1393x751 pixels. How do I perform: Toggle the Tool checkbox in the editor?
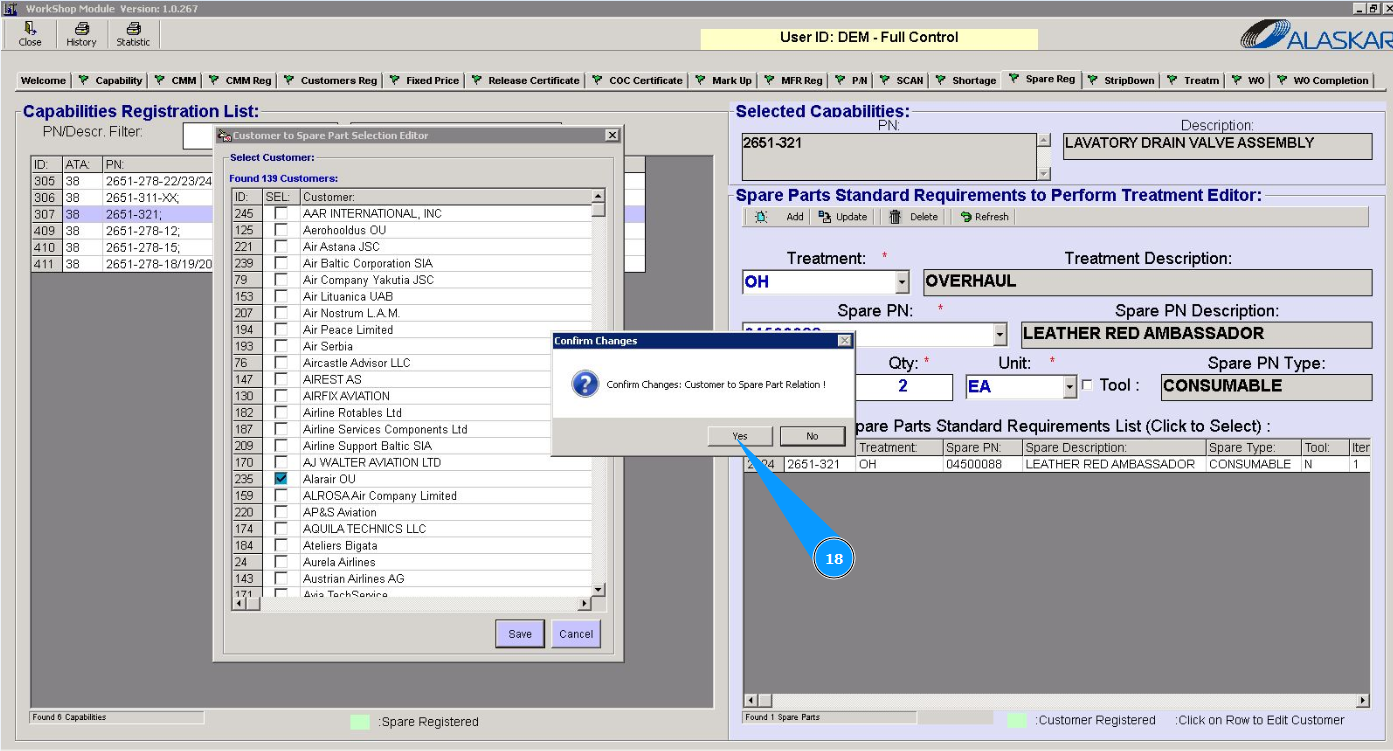click(x=1087, y=386)
